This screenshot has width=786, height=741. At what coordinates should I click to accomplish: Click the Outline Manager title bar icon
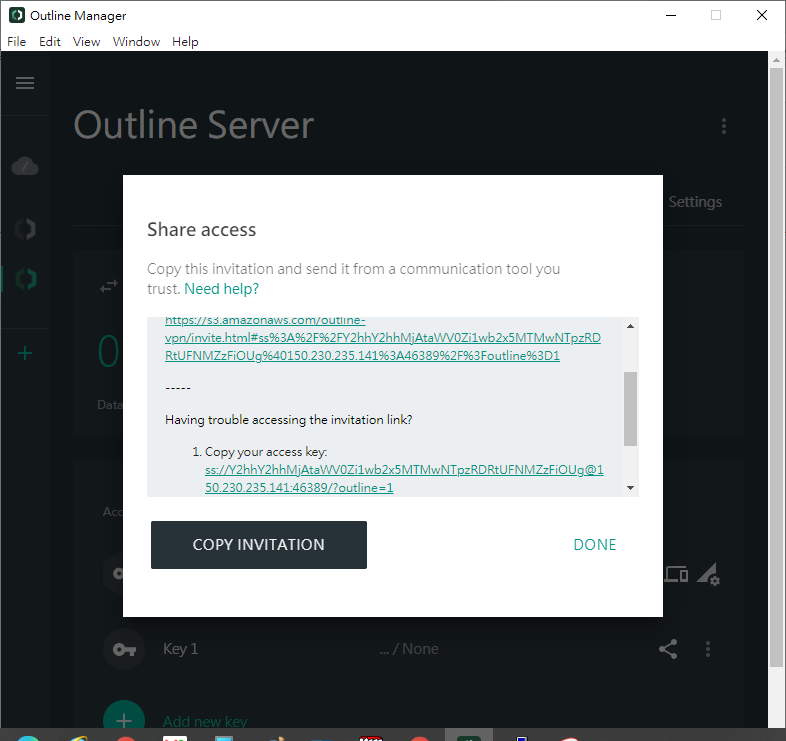pyautogui.click(x=17, y=15)
